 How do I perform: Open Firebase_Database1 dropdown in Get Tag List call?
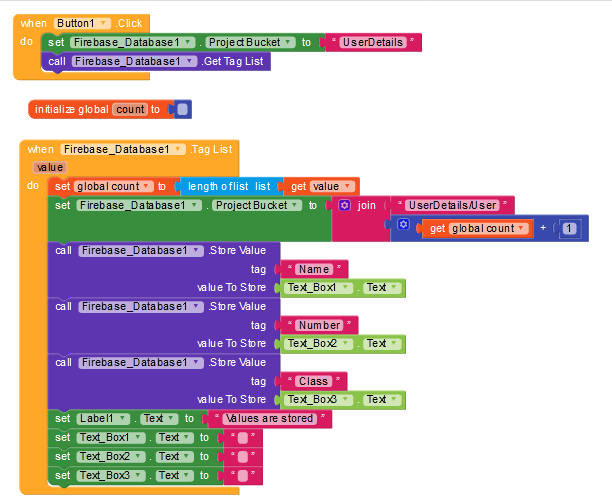click(x=134, y=61)
